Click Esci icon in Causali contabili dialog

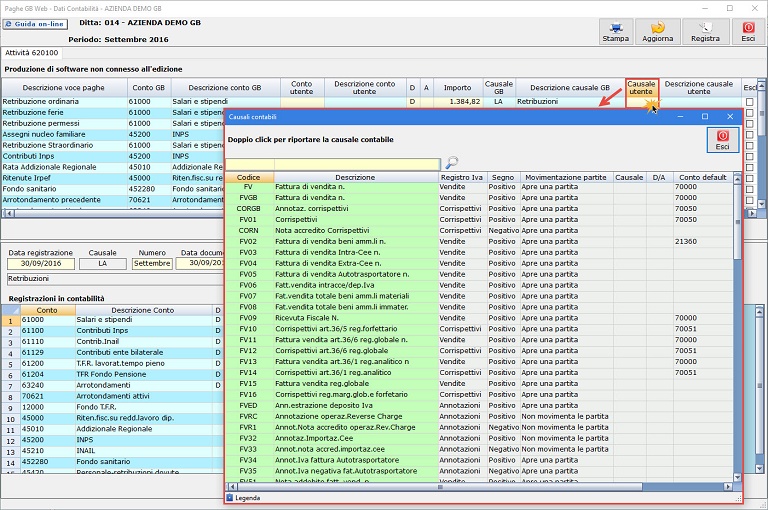(722, 136)
